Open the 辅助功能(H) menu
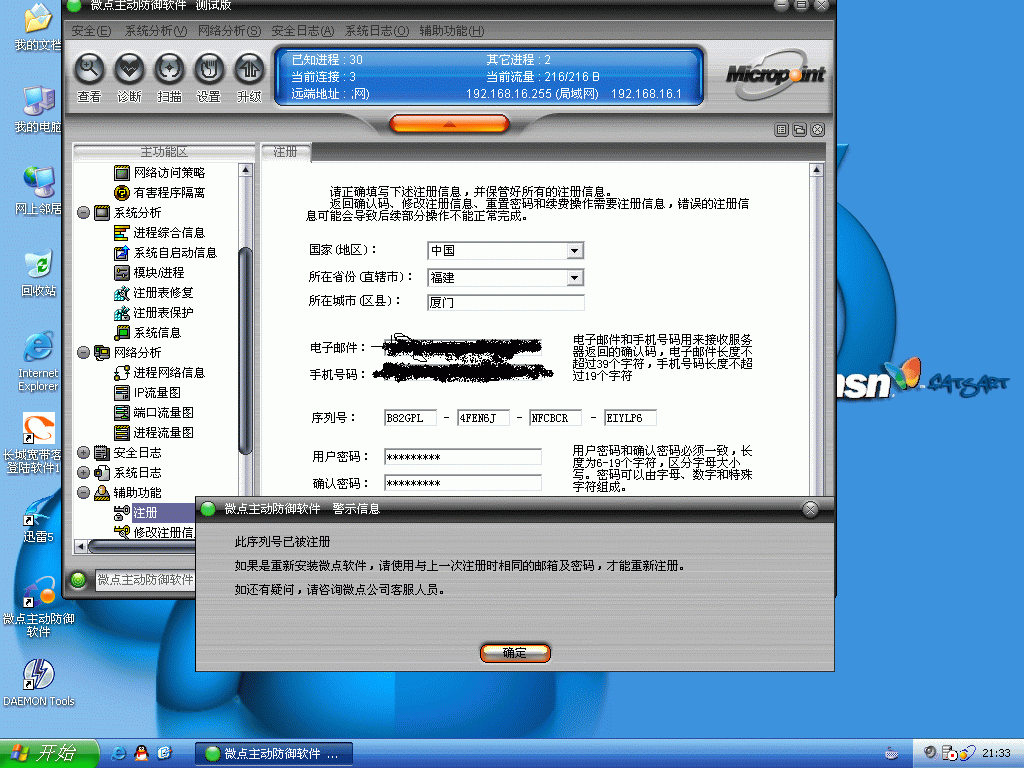The height and width of the screenshot is (768, 1024). pyautogui.click(x=452, y=31)
